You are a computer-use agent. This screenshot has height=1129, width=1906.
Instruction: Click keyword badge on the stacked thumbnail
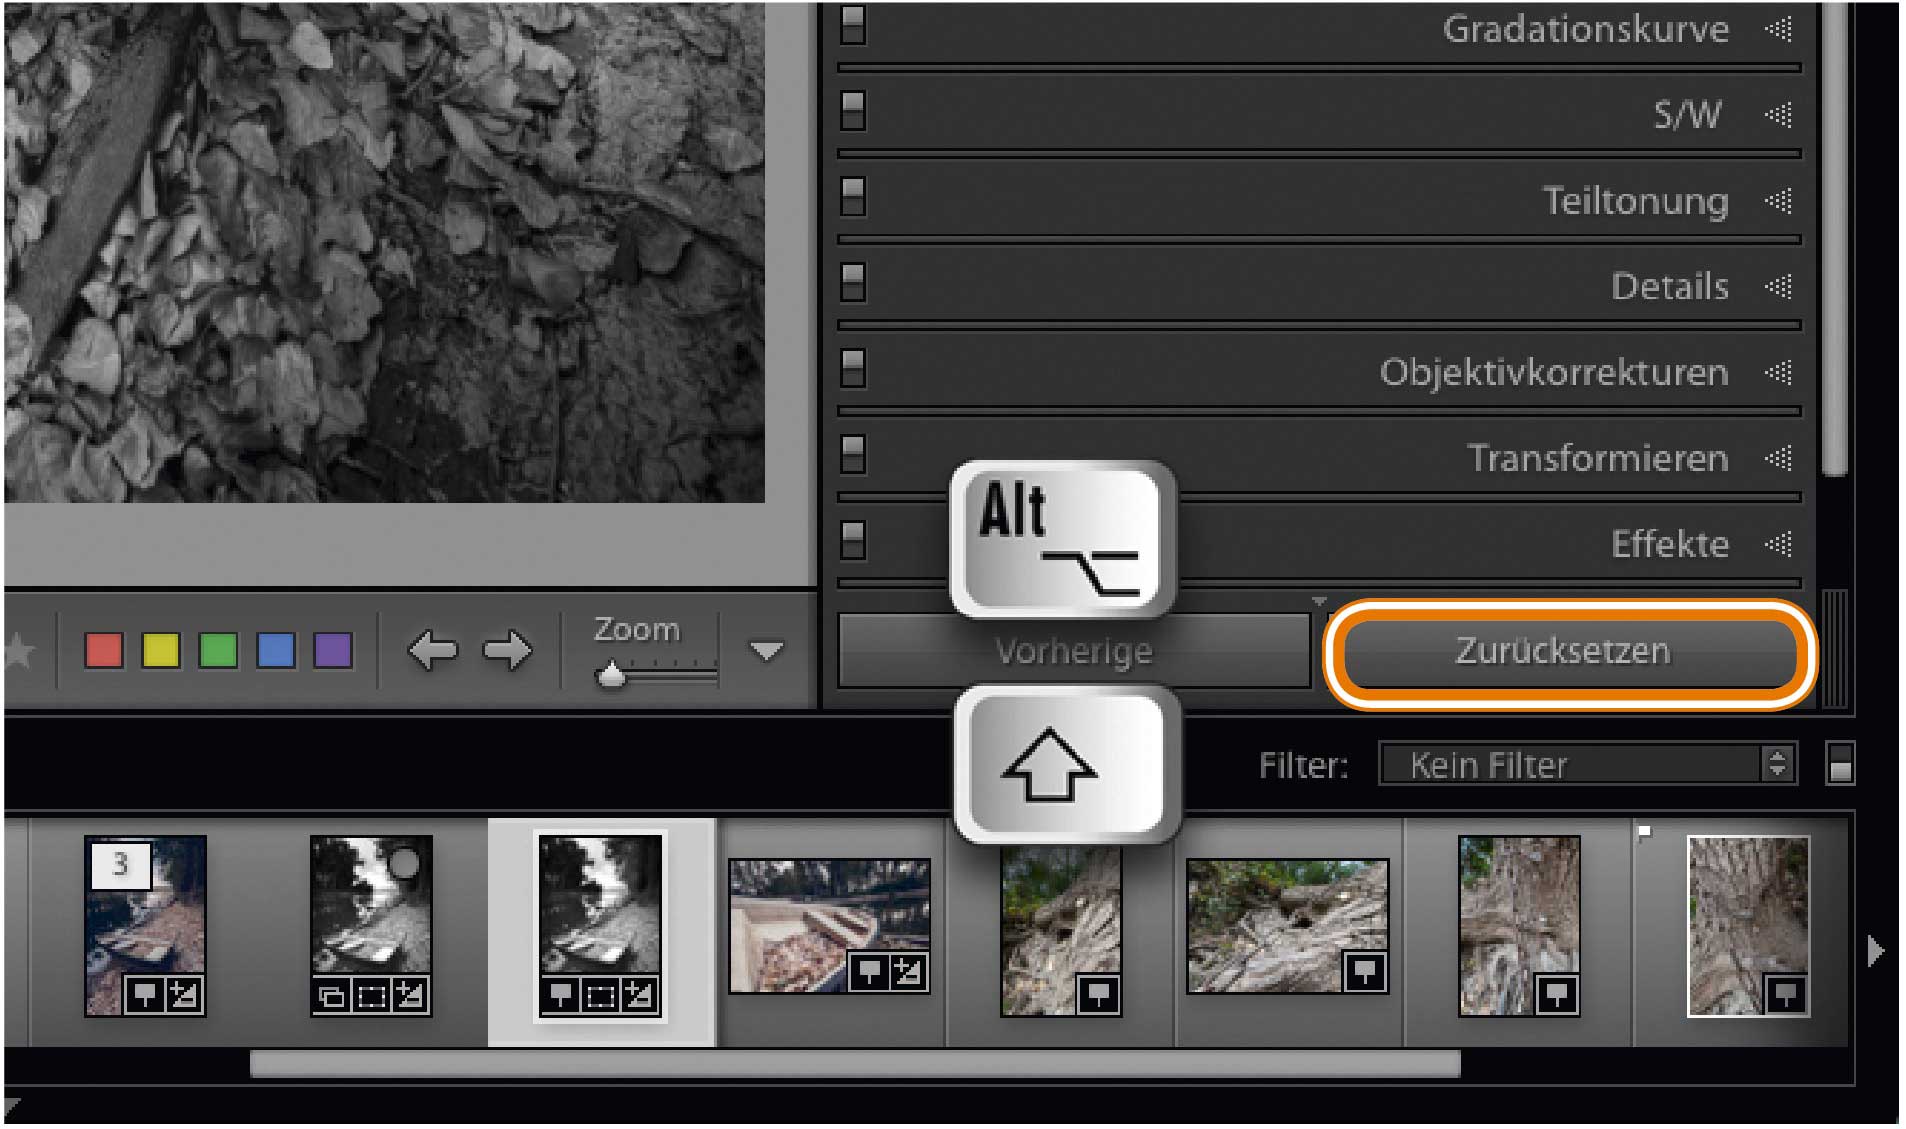[x=145, y=995]
